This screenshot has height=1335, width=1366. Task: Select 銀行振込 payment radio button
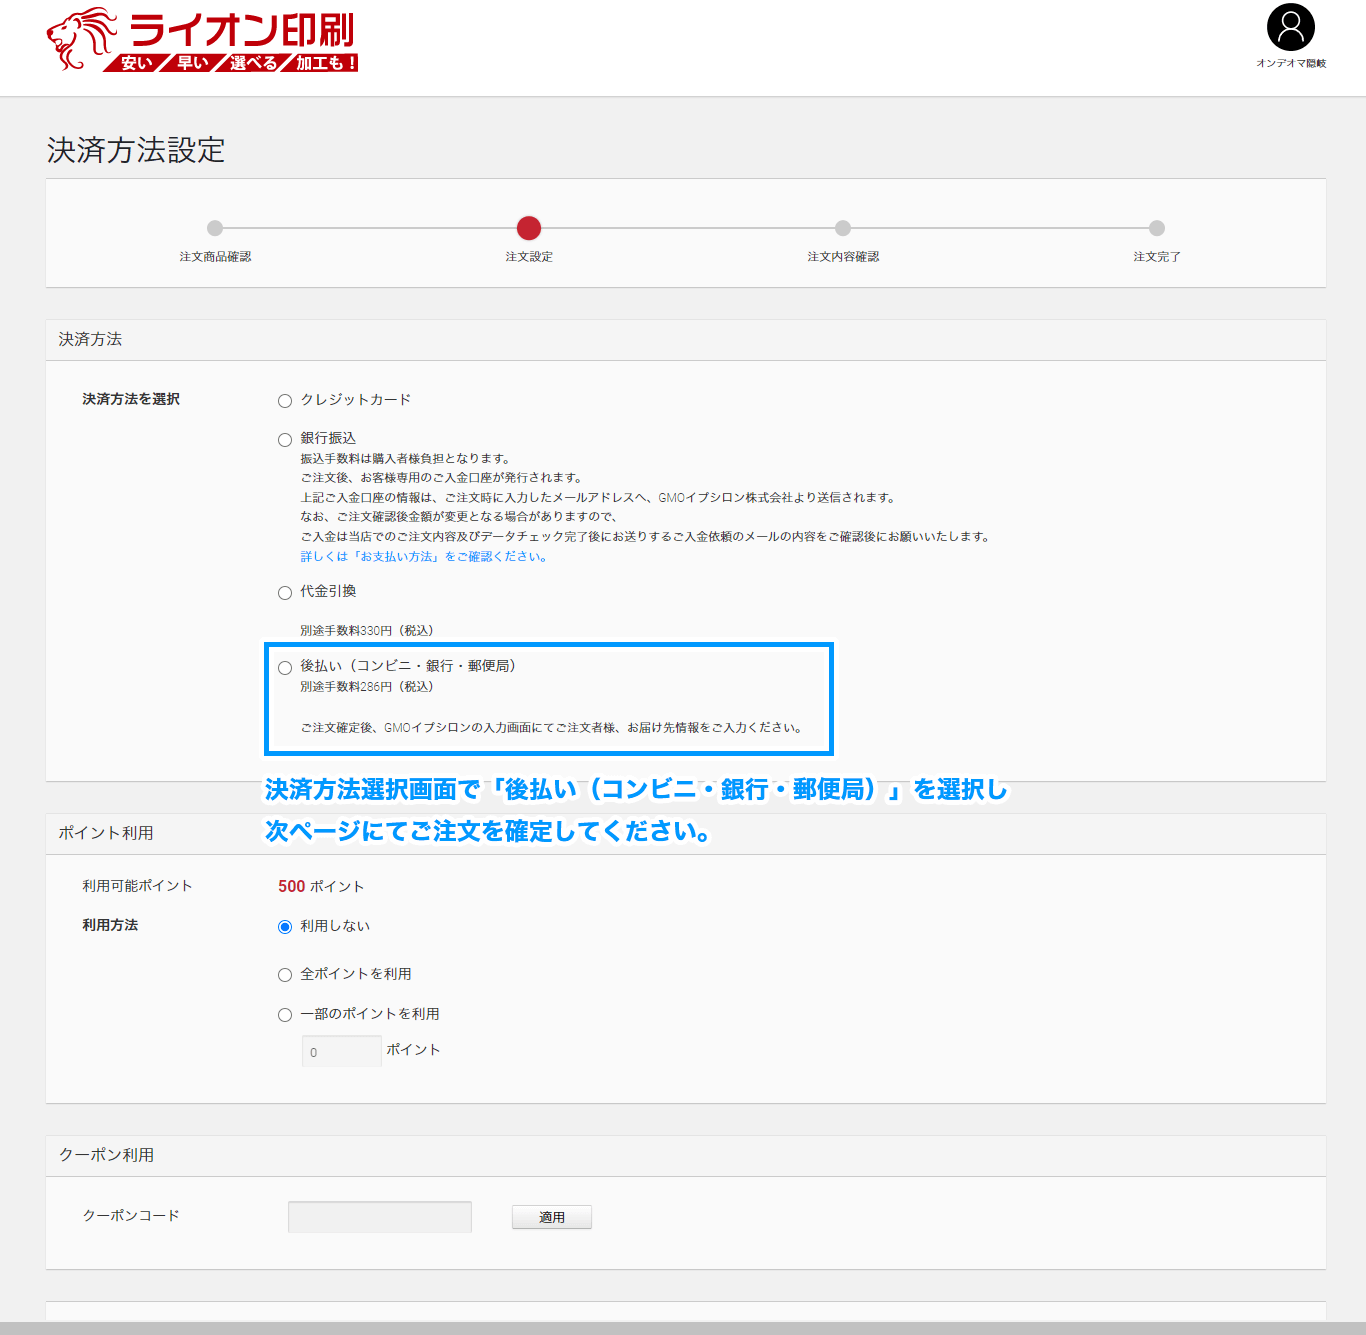[x=285, y=440]
